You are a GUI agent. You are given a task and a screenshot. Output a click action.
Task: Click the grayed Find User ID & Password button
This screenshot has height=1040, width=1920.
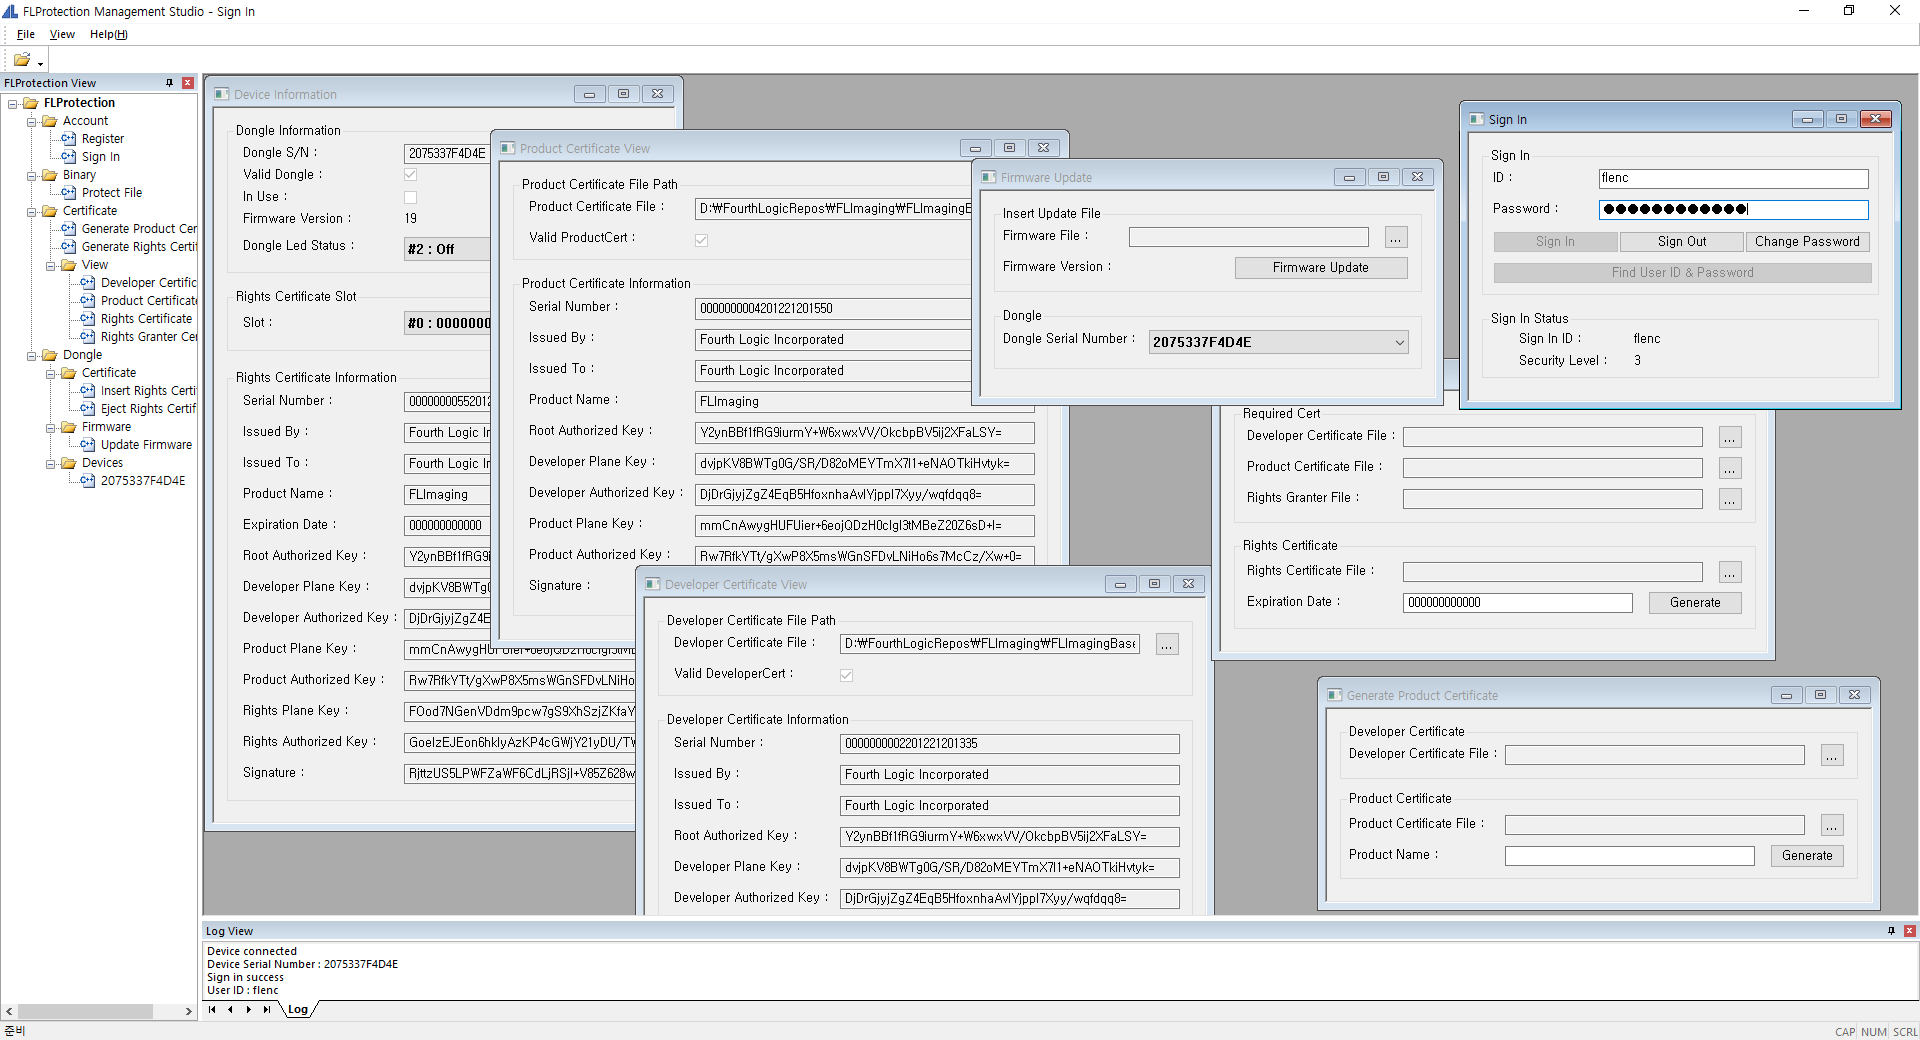pyautogui.click(x=1682, y=273)
